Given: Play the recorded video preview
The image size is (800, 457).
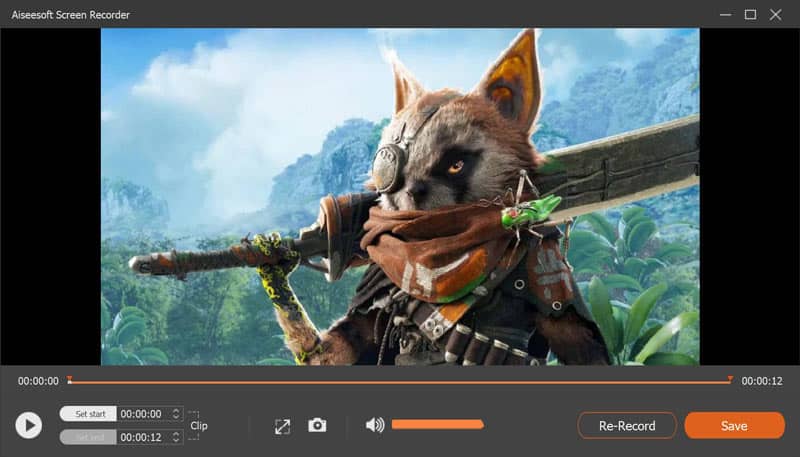Looking at the screenshot, I should [29, 425].
